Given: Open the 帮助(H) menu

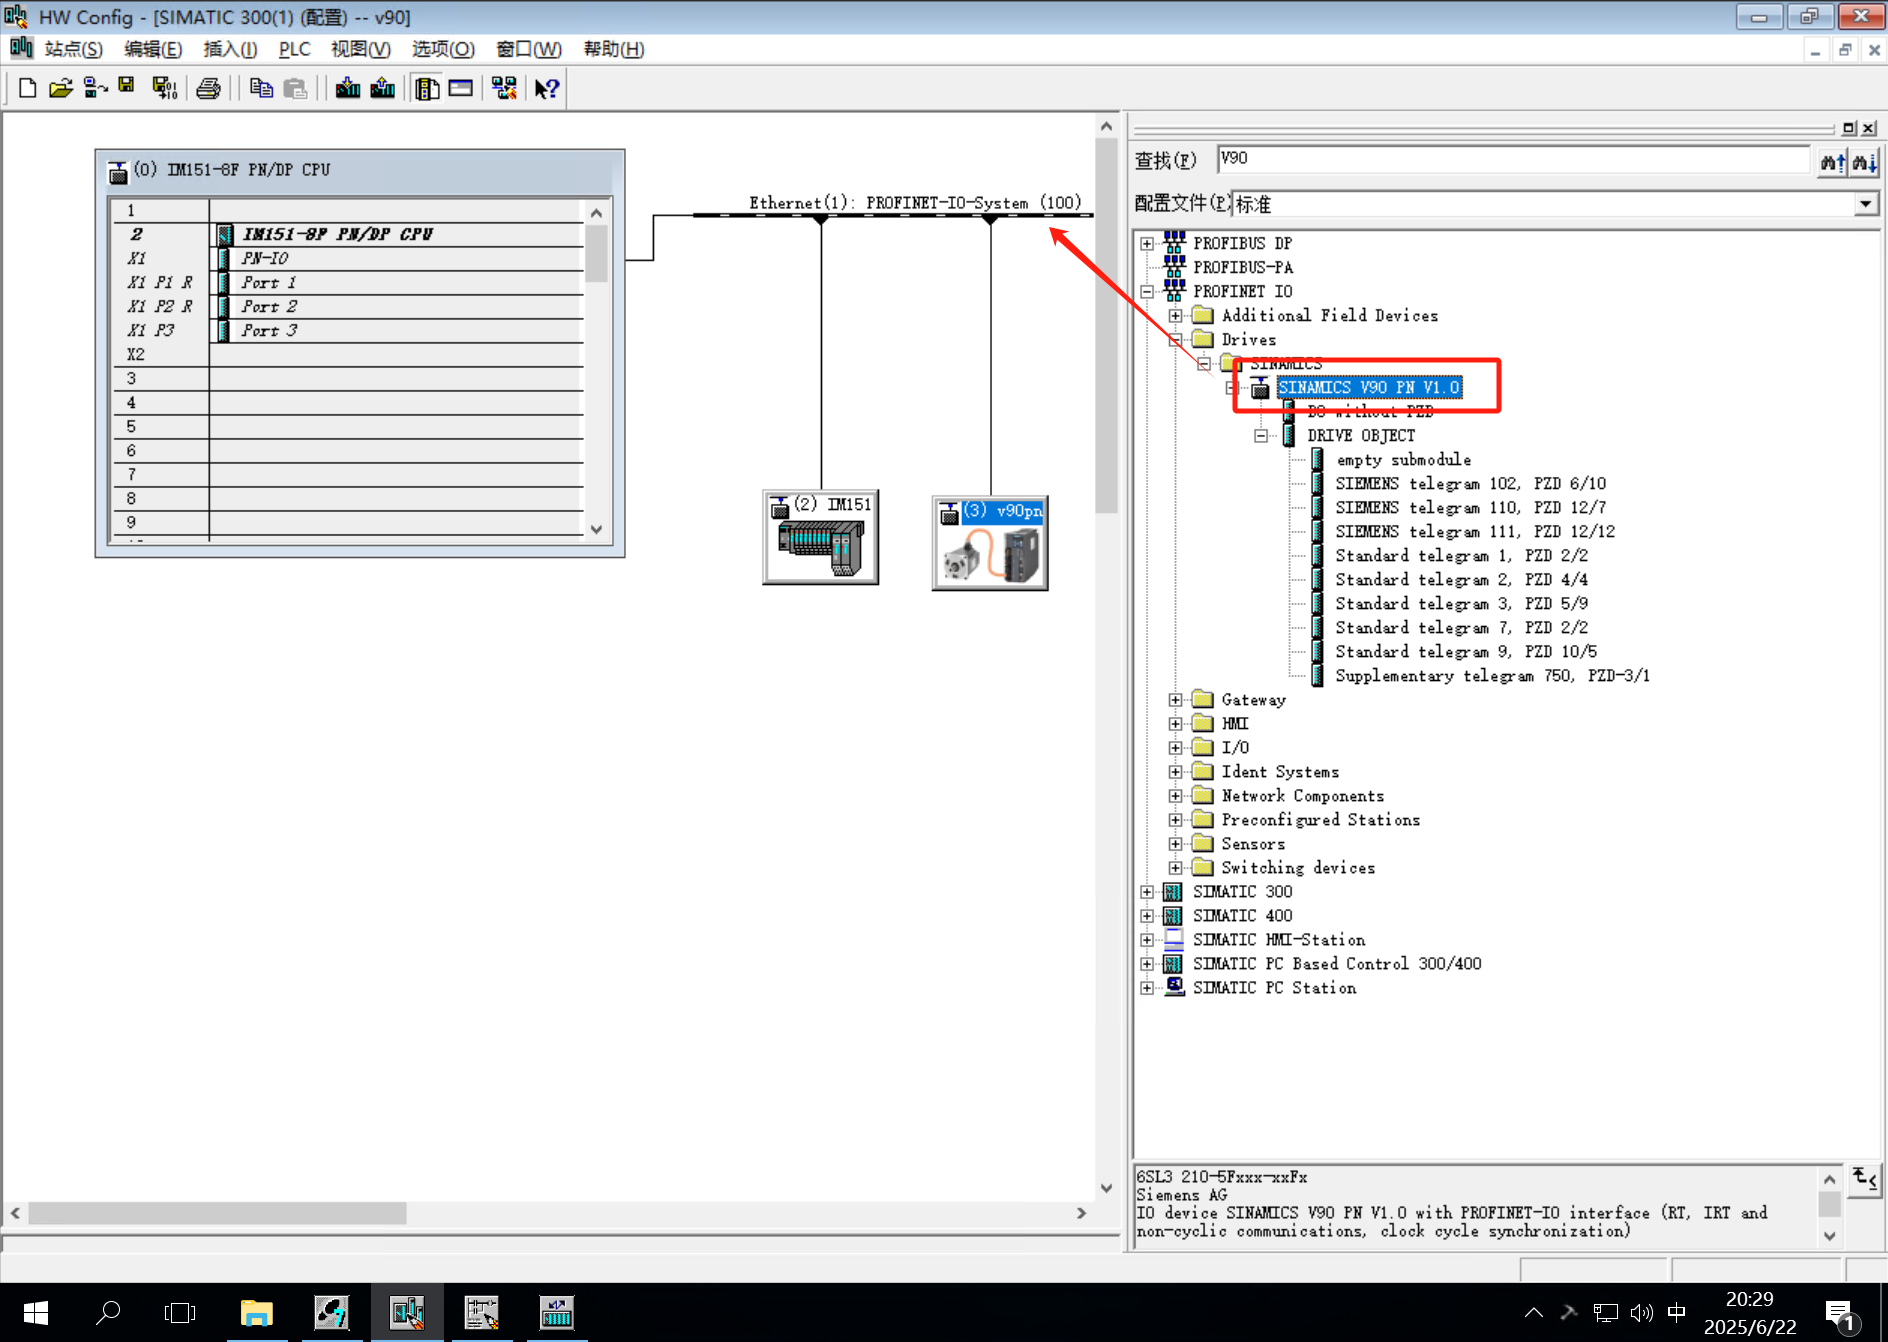Looking at the screenshot, I should pos(613,49).
